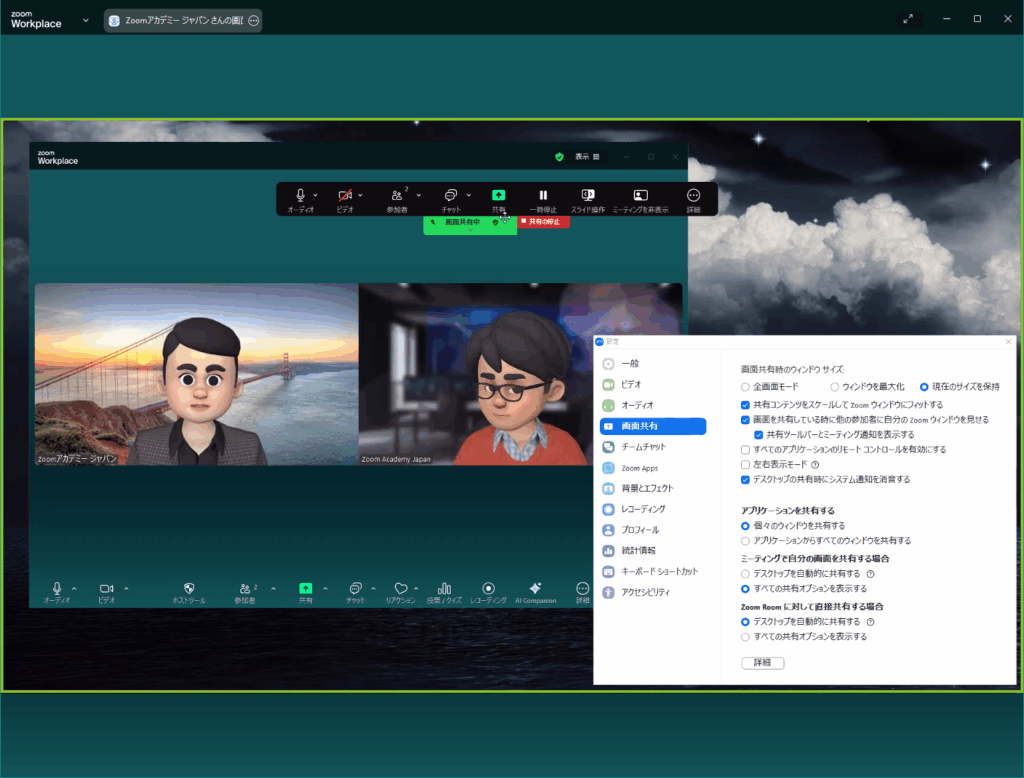1024x778 pixels.
Task: Click the レコーディング icon in bottom toolbar
Action: pyautogui.click(x=488, y=589)
